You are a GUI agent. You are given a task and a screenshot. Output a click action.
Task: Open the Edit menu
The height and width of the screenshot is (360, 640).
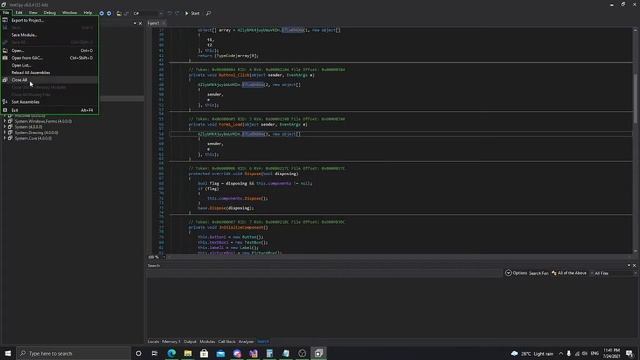(19, 13)
